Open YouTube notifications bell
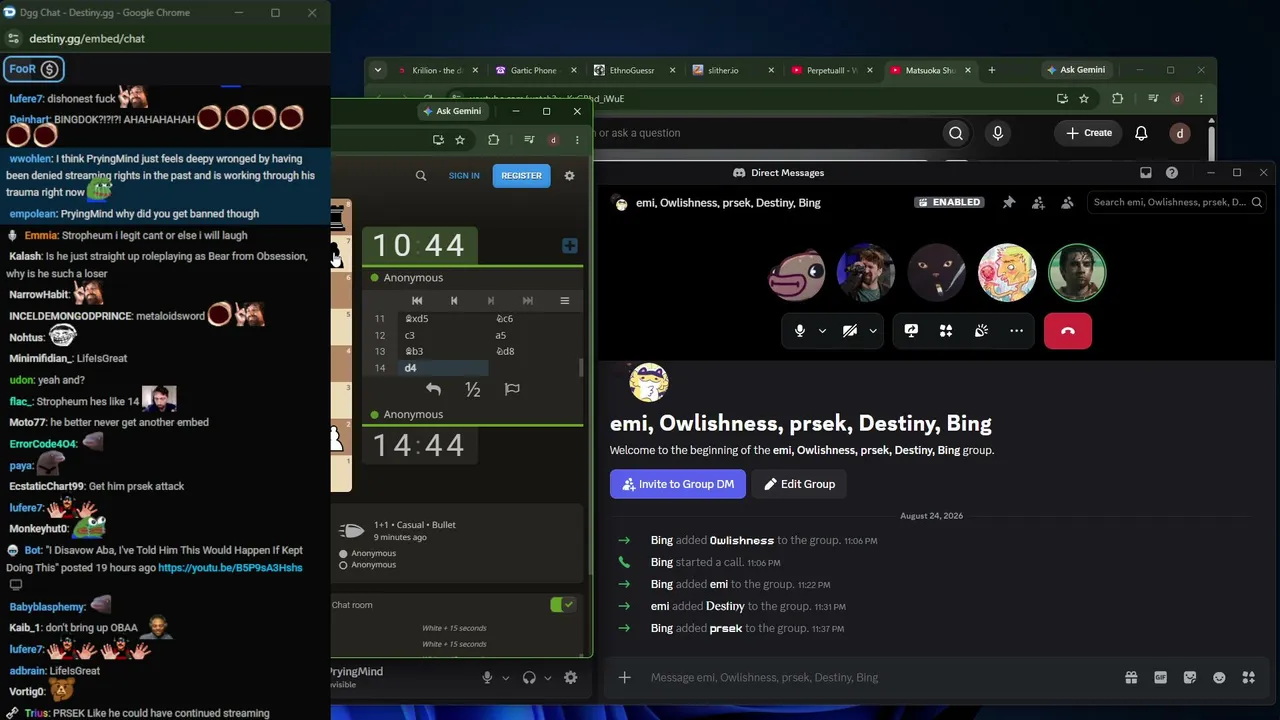This screenshot has width=1280, height=720. tap(1142, 133)
